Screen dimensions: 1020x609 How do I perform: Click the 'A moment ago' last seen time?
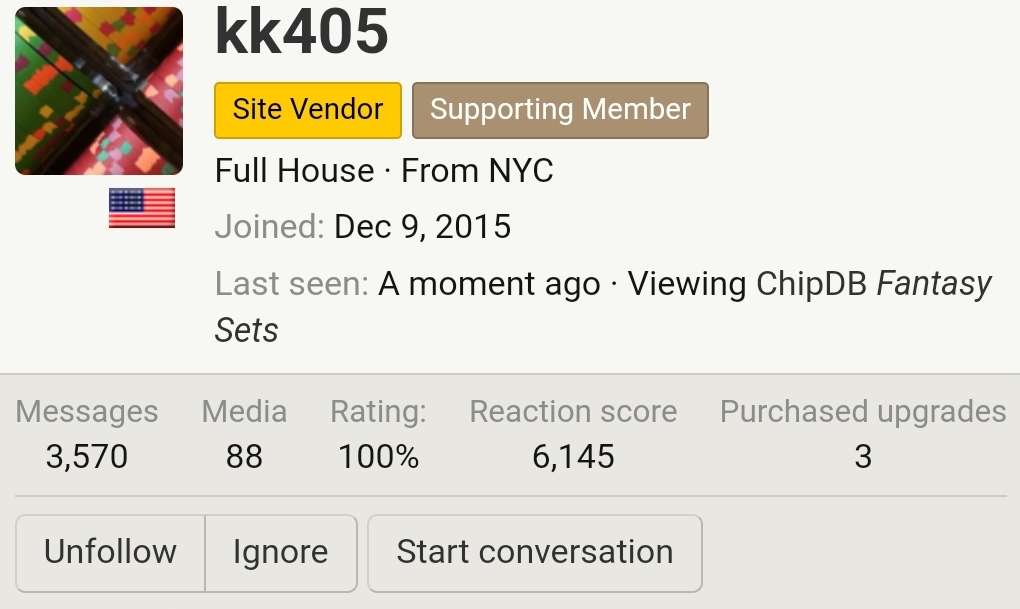(489, 285)
